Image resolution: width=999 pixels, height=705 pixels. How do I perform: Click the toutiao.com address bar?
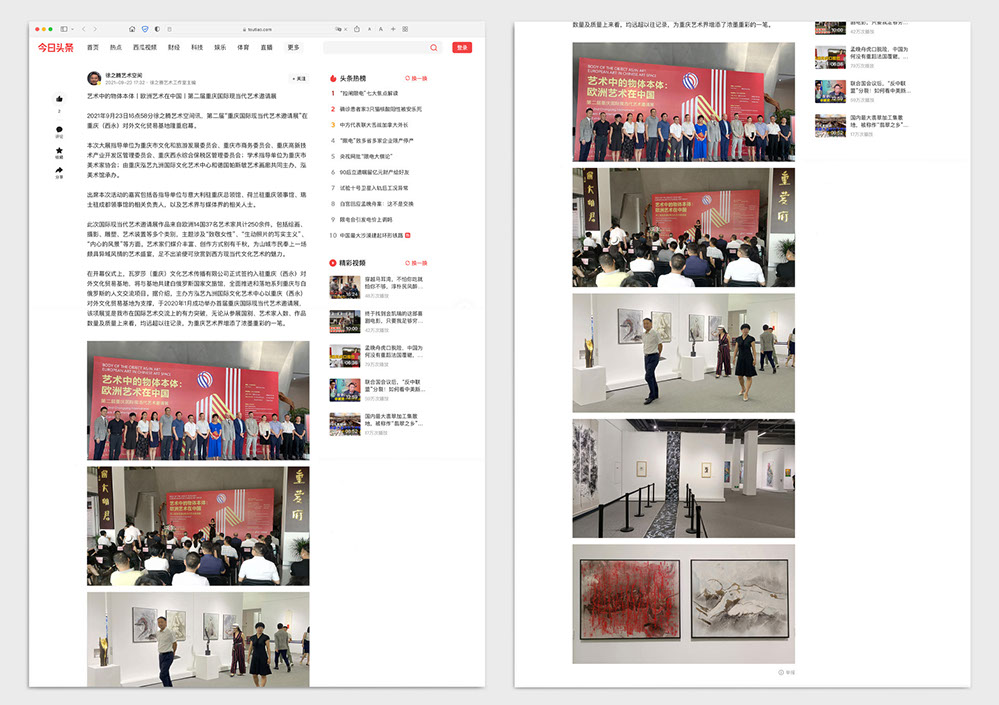[258, 29]
